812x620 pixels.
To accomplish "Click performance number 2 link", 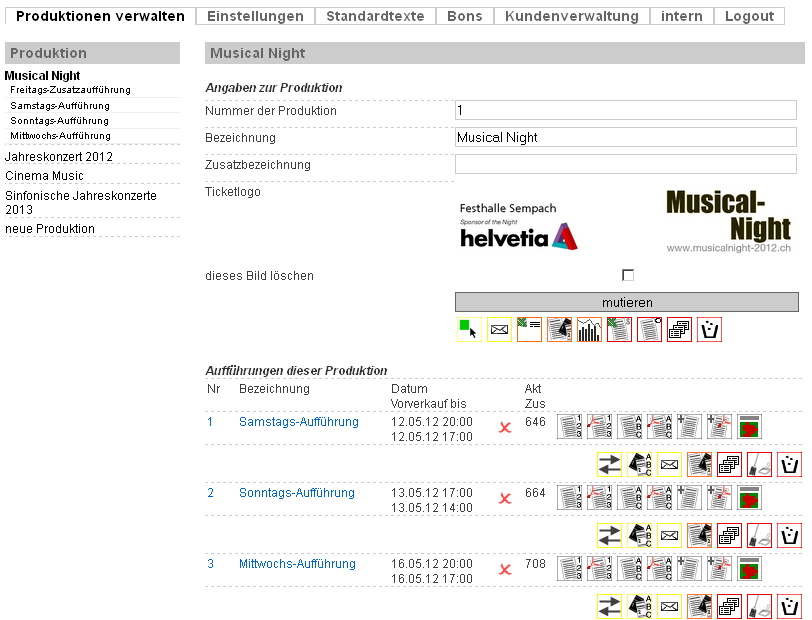I will (210, 493).
